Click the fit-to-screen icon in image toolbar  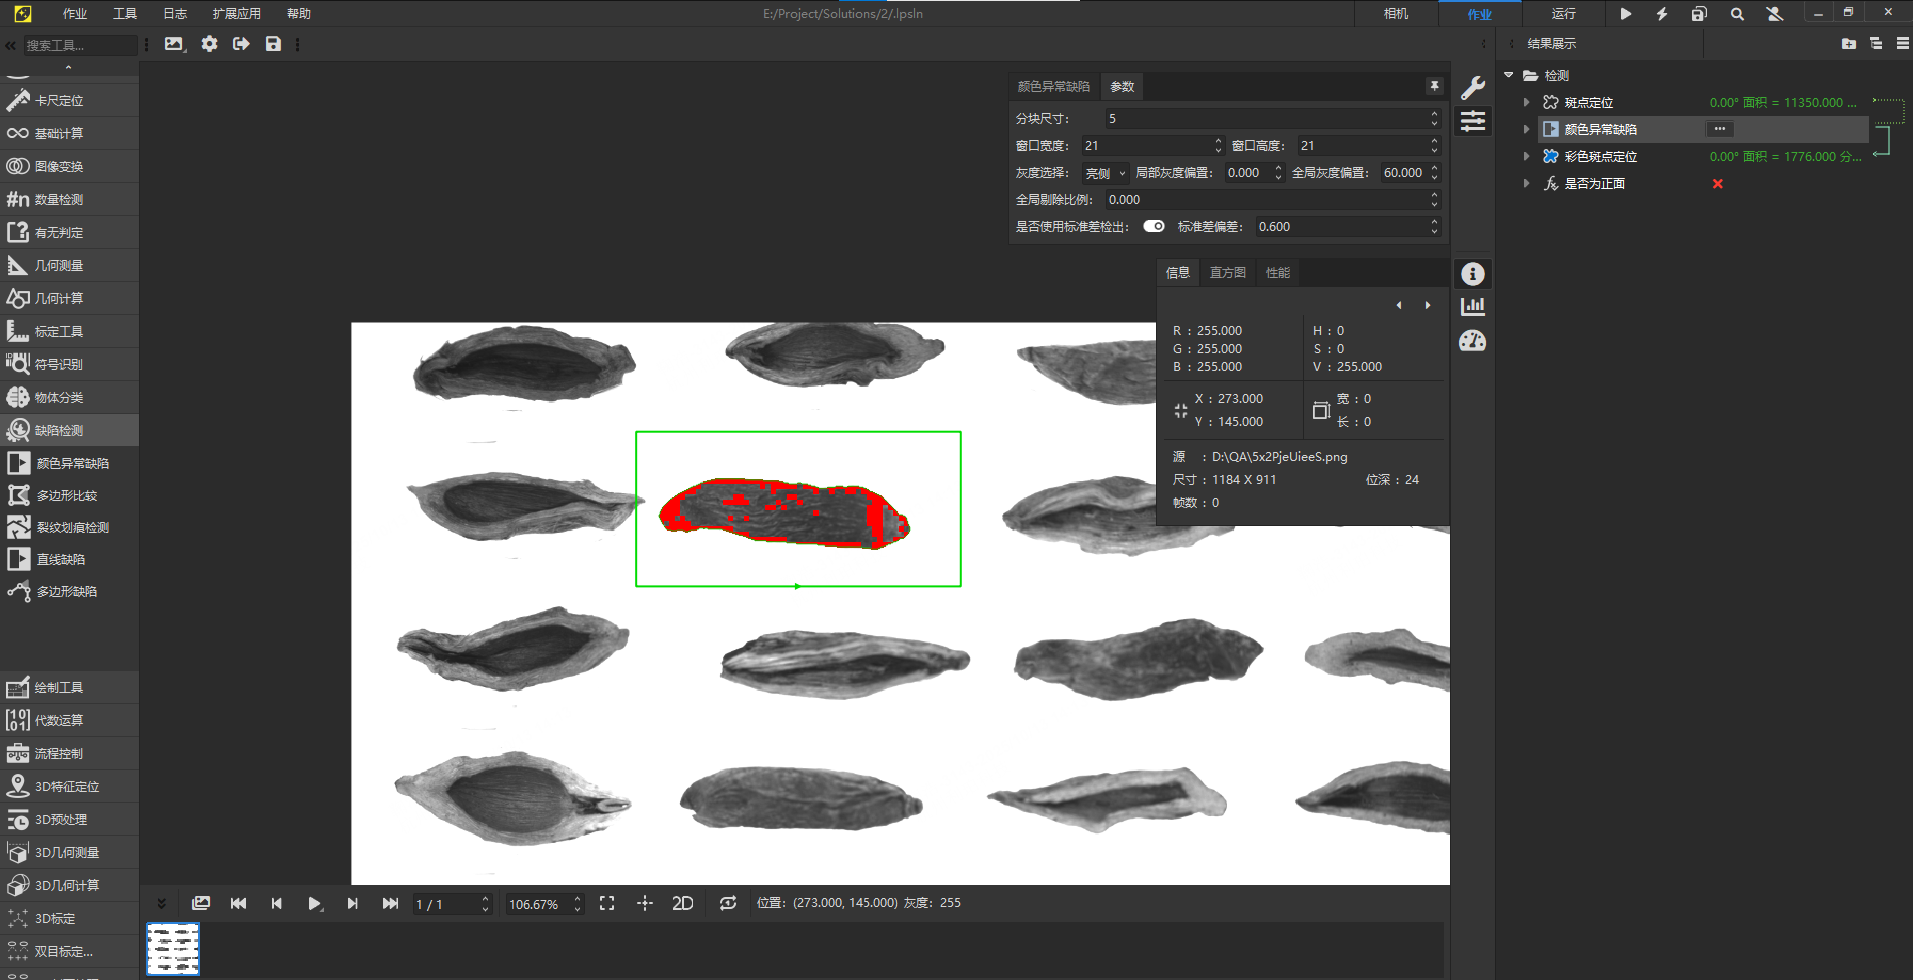[607, 903]
